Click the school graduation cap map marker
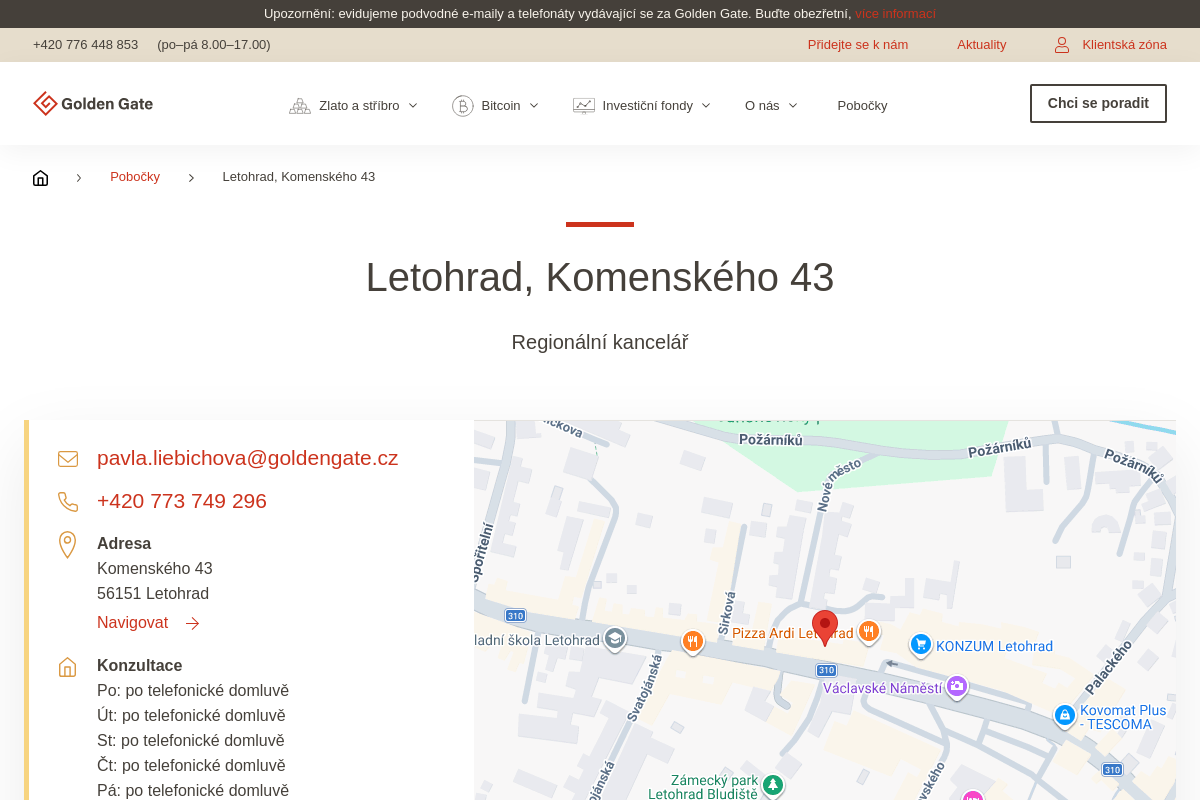The width and height of the screenshot is (1200, 800). (615, 638)
